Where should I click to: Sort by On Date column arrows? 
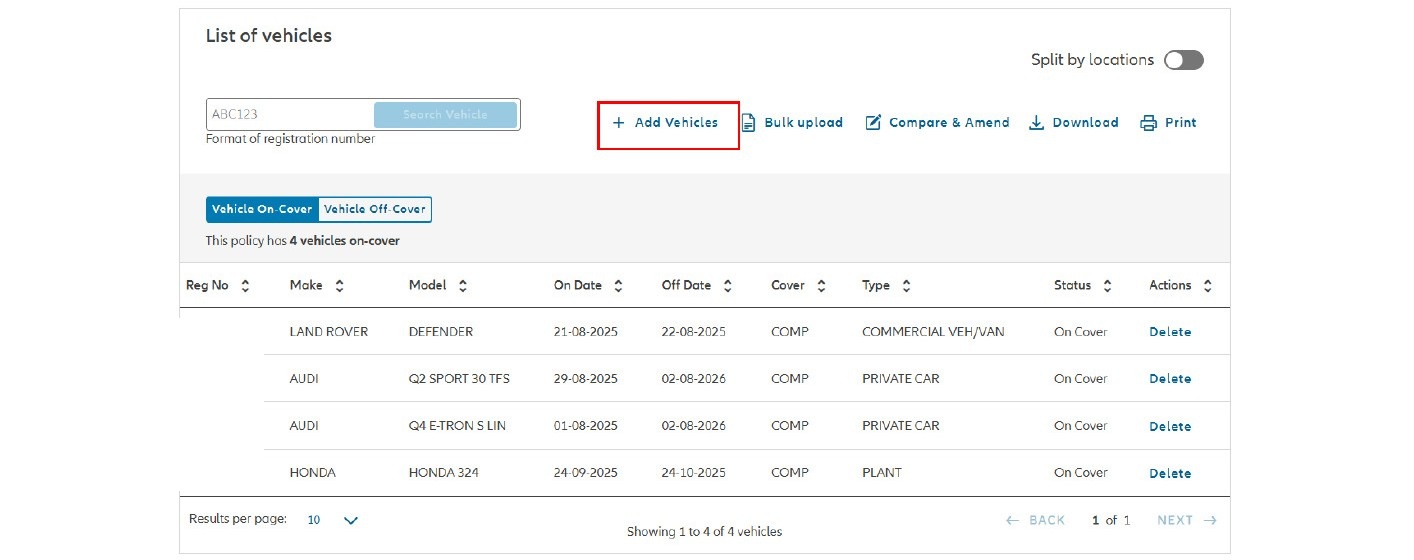(618, 286)
